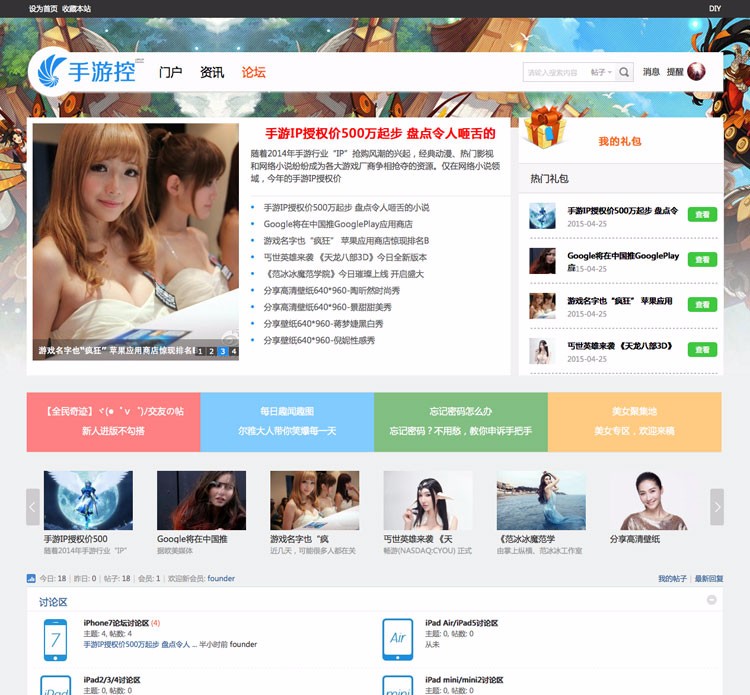Open 消息 menu item
The height and width of the screenshot is (695, 750).
(x=651, y=72)
